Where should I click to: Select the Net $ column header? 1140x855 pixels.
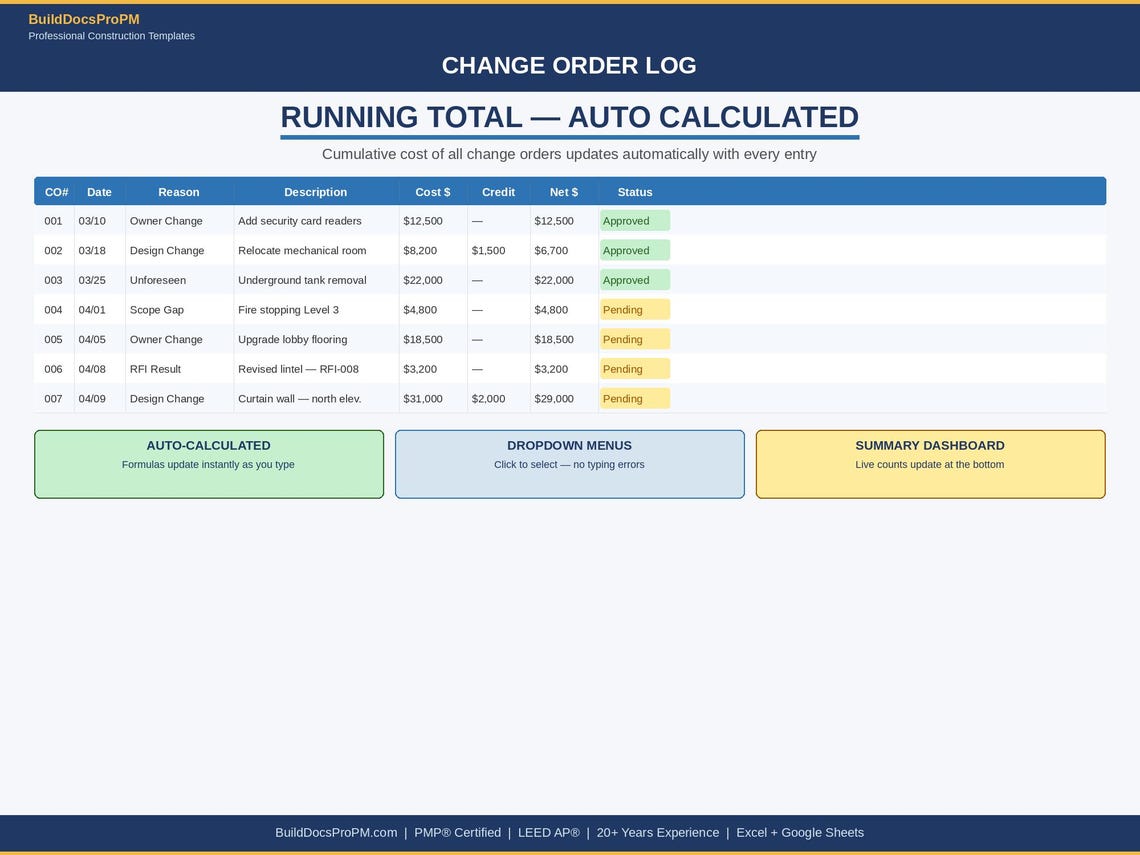pyautogui.click(x=564, y=192)
